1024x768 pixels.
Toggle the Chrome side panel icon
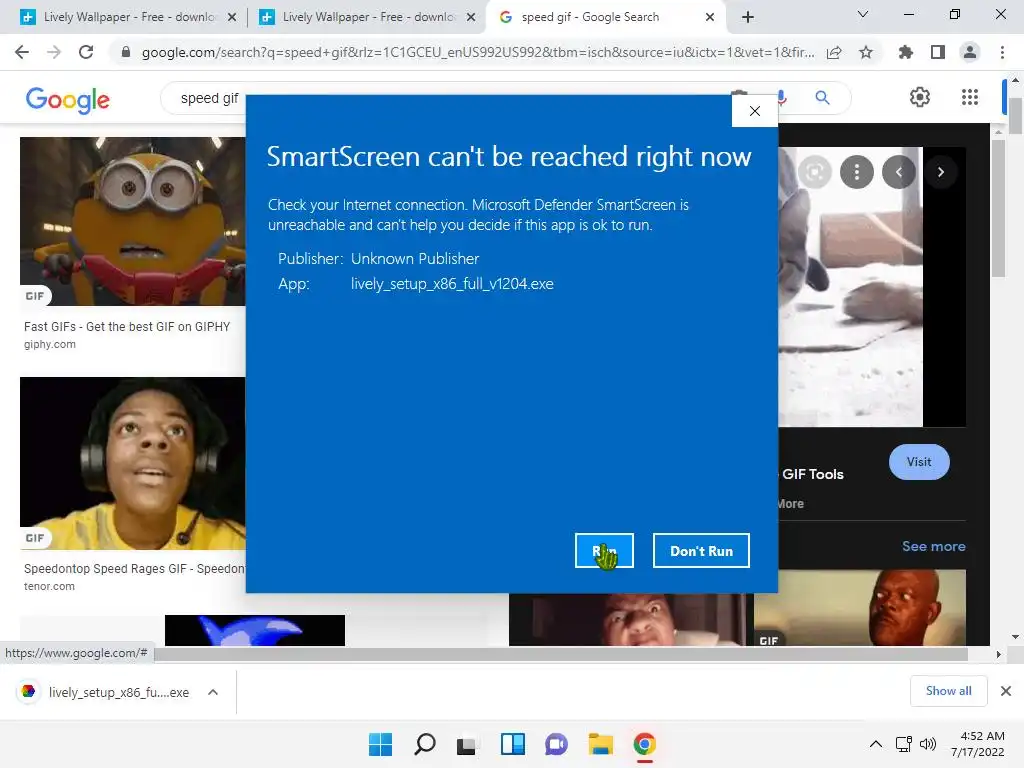tap(938, 52)
